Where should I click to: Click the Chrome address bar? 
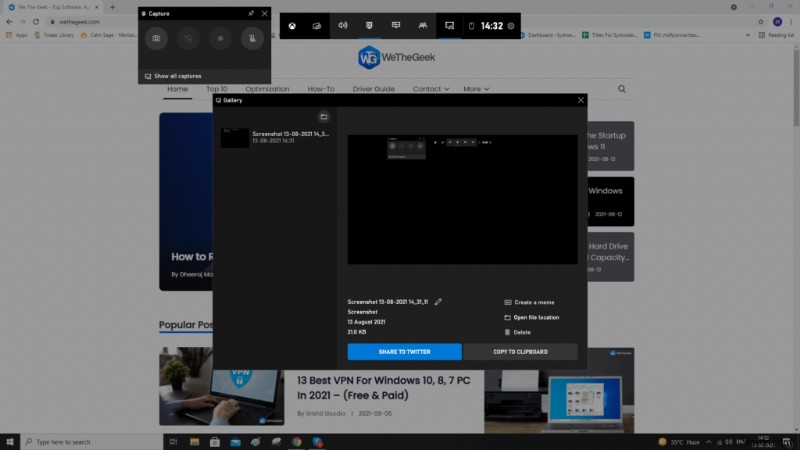403,22
